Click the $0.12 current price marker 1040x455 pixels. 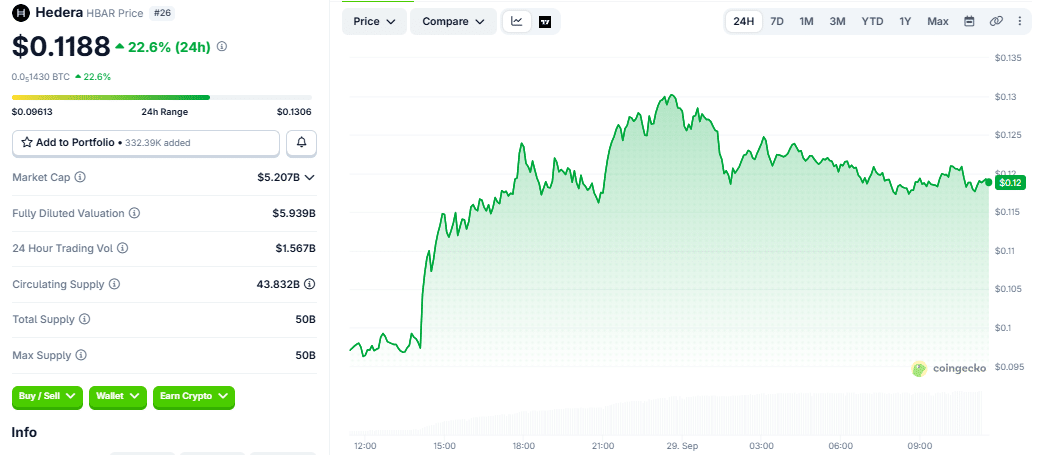click(1009, 182)
